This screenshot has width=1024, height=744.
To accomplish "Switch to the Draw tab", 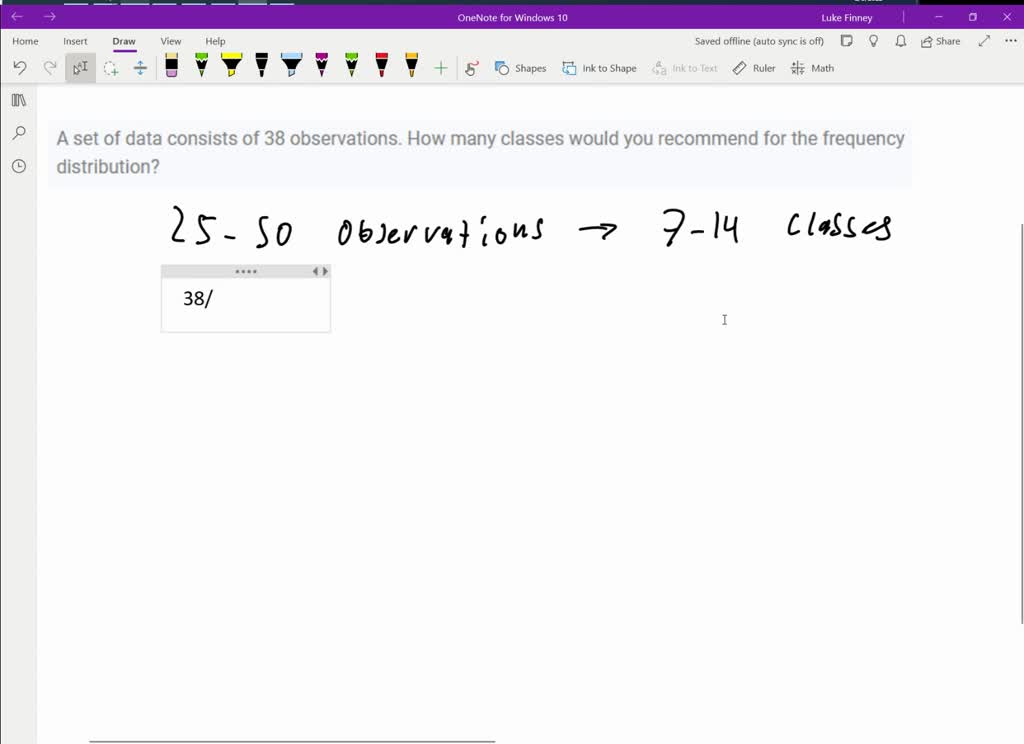I will (x=124, y=41).
